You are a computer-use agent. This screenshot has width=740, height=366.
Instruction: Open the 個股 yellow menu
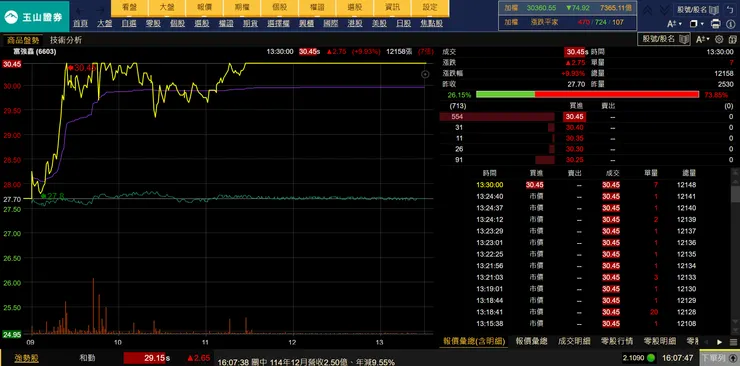[279, 8]
